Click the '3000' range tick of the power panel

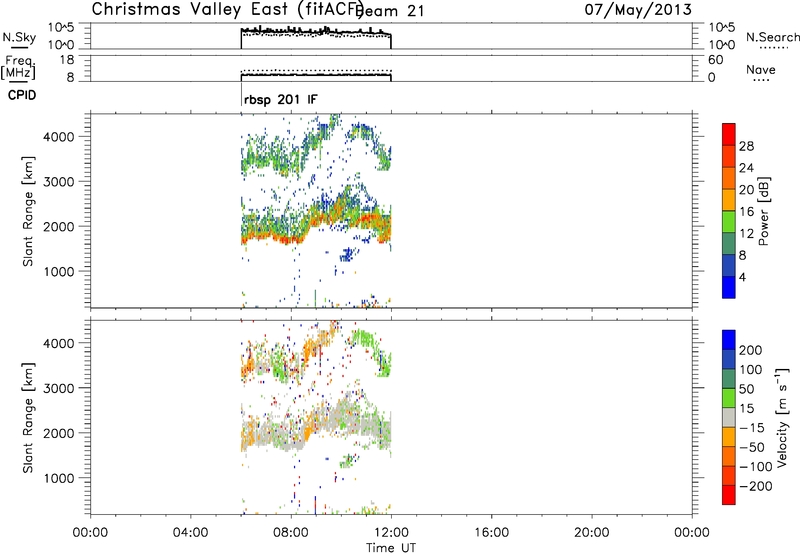(59, 182)
